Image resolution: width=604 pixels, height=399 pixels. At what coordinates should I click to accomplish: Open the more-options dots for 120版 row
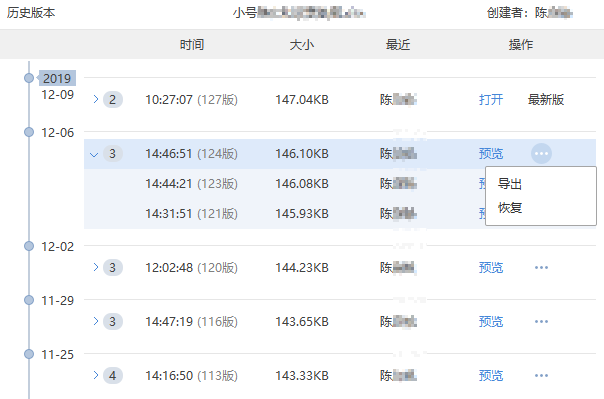pyautogui.click(x=541, y=268)
